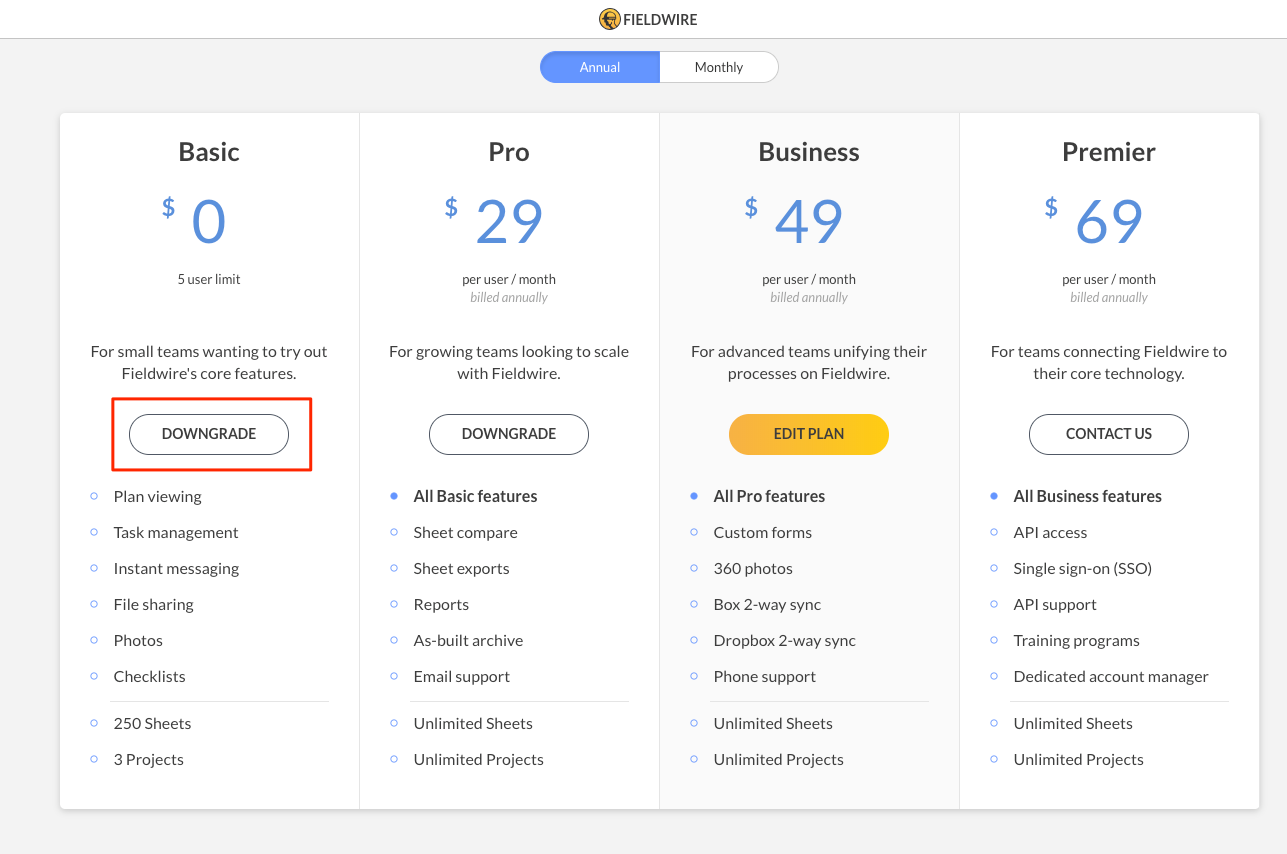Click Downgrade under Pro plan
Image resolution: width=1287 pixels, height=854 pixels.
509,434
